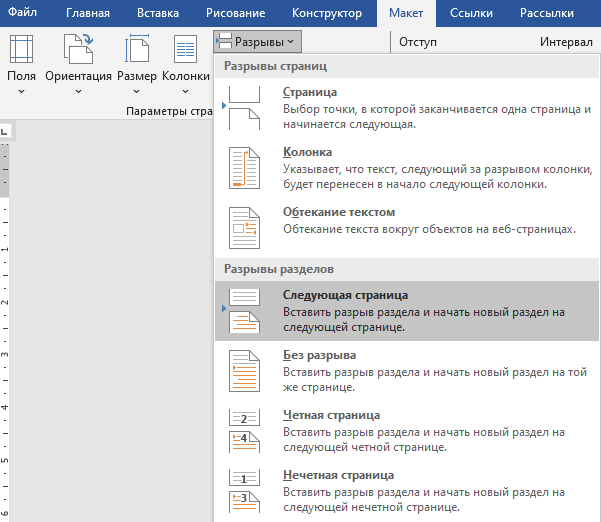
Task: Click the Нечетная страница icon
Action: (x=244, y=491)
